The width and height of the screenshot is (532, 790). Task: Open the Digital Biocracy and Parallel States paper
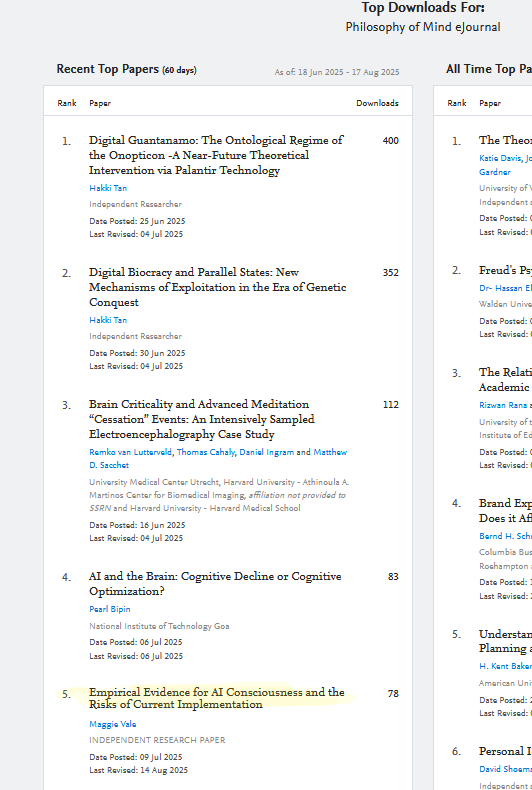pyautogui.click(x=218, y=287)
